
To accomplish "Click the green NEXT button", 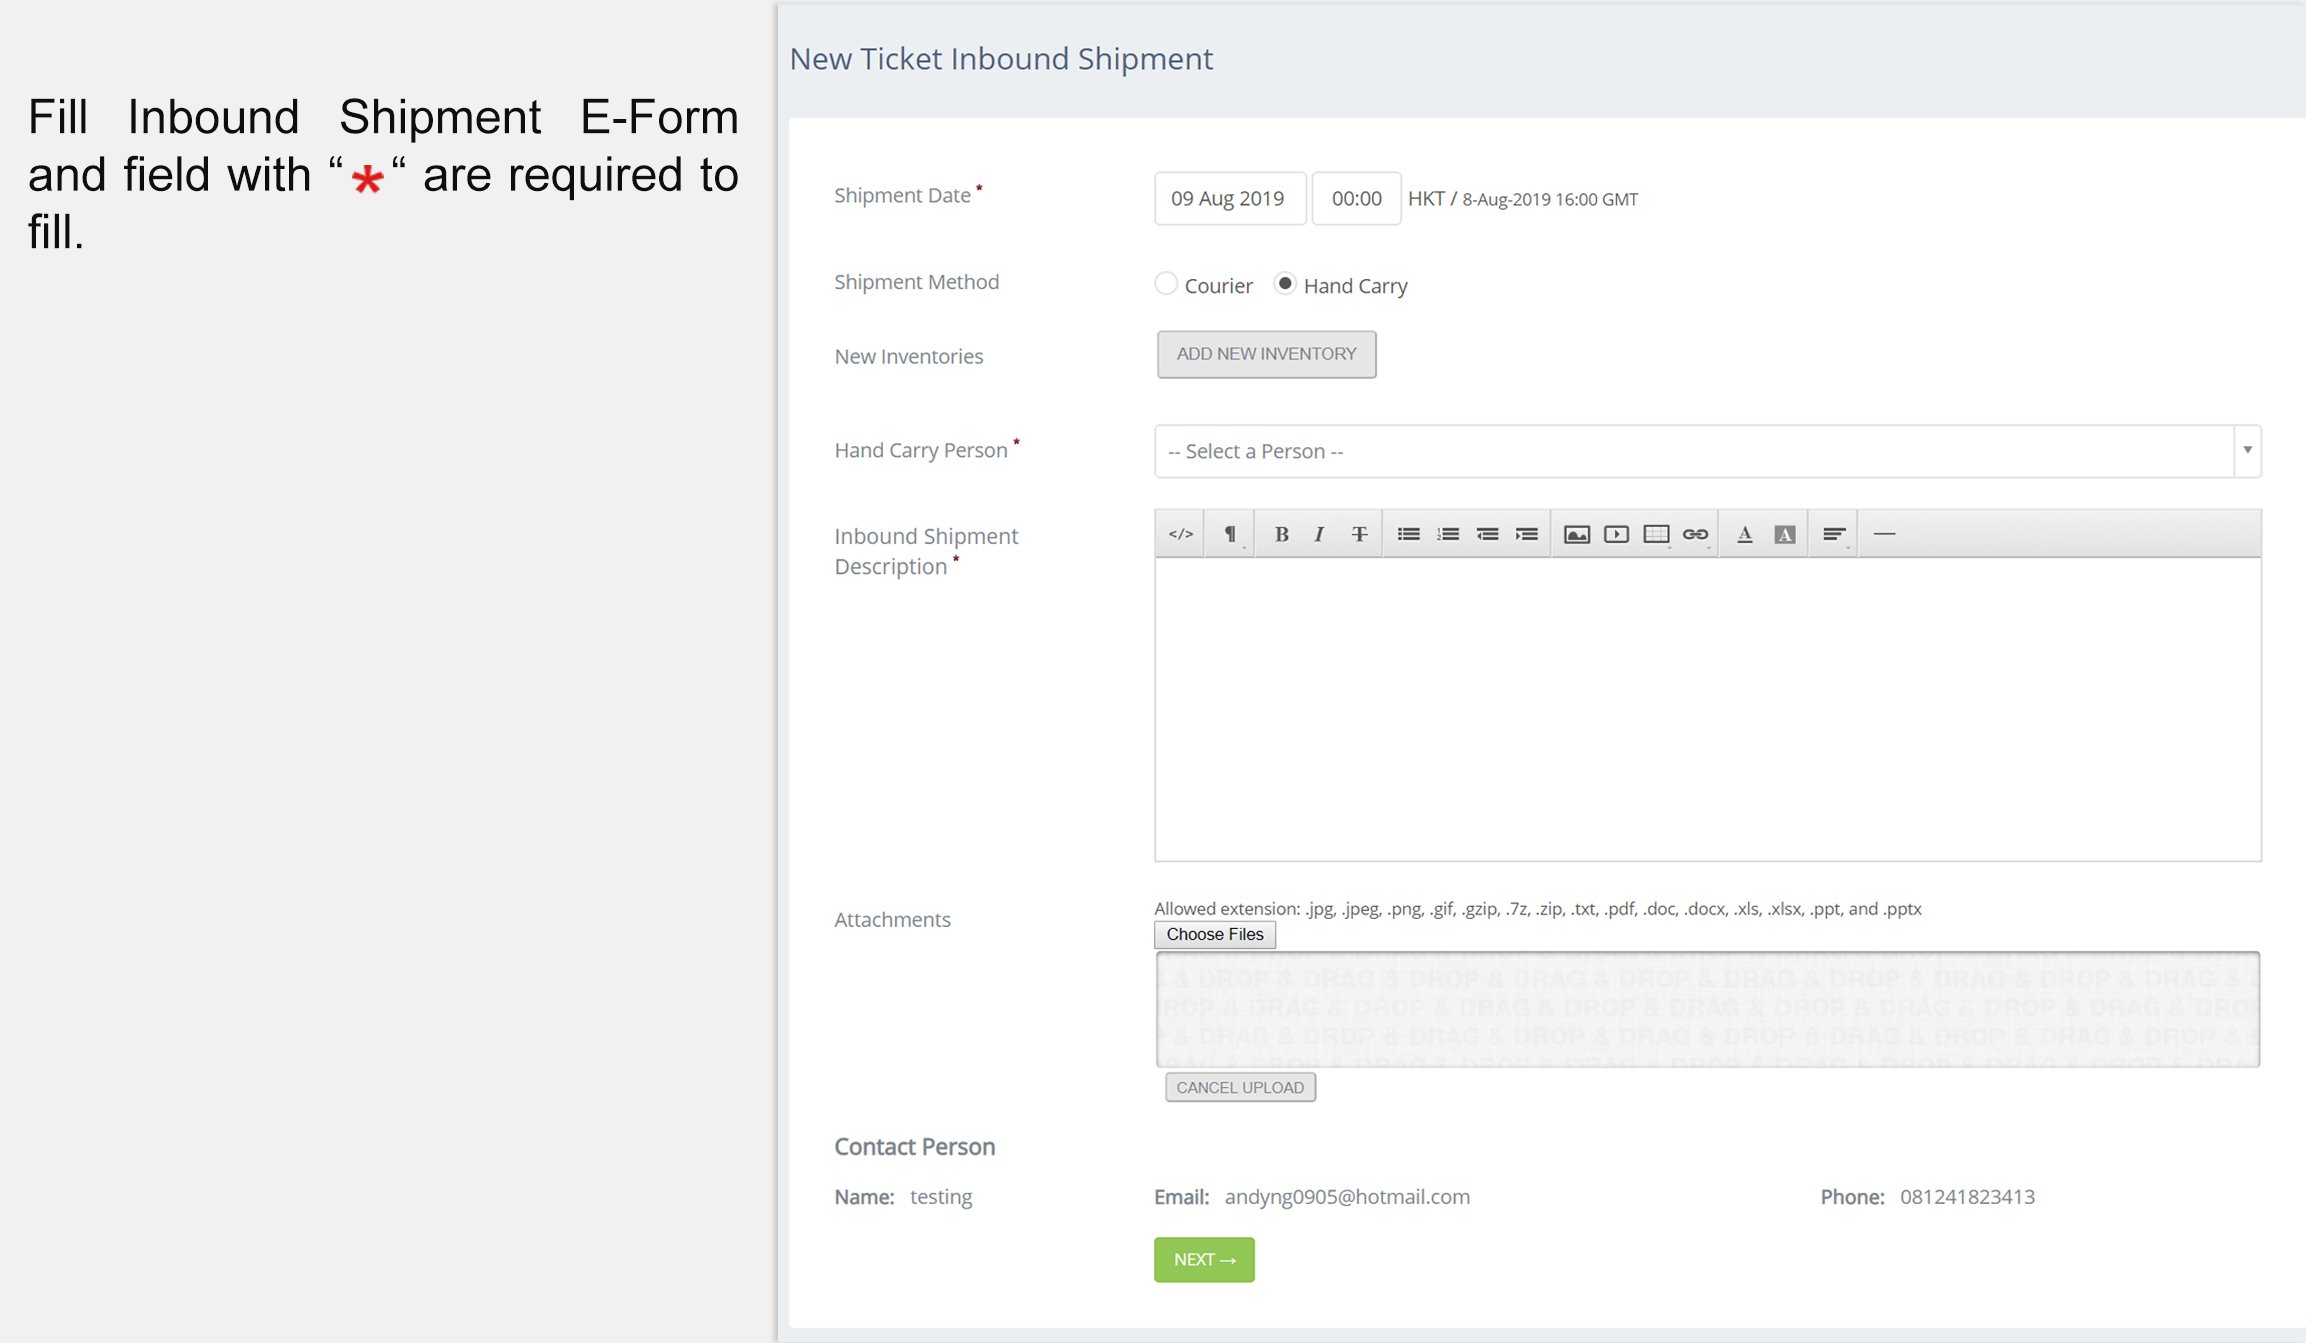I will [x=1204, y=1260].
